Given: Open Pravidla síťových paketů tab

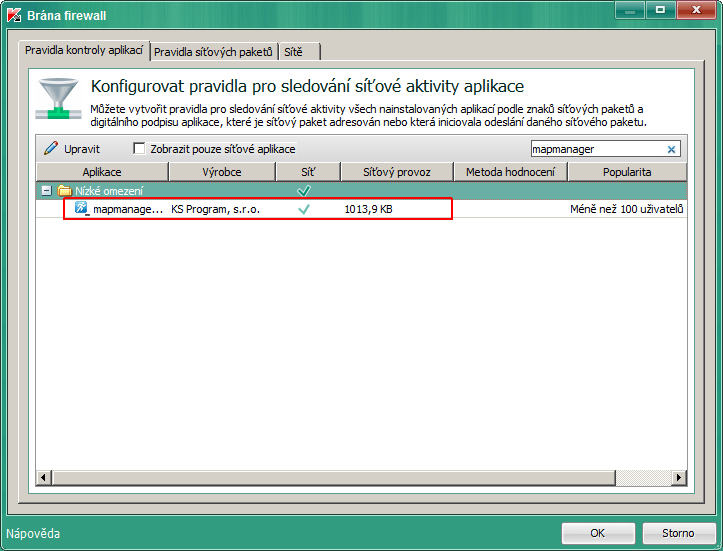Looking at the screenshot, I should click(213, 52).
